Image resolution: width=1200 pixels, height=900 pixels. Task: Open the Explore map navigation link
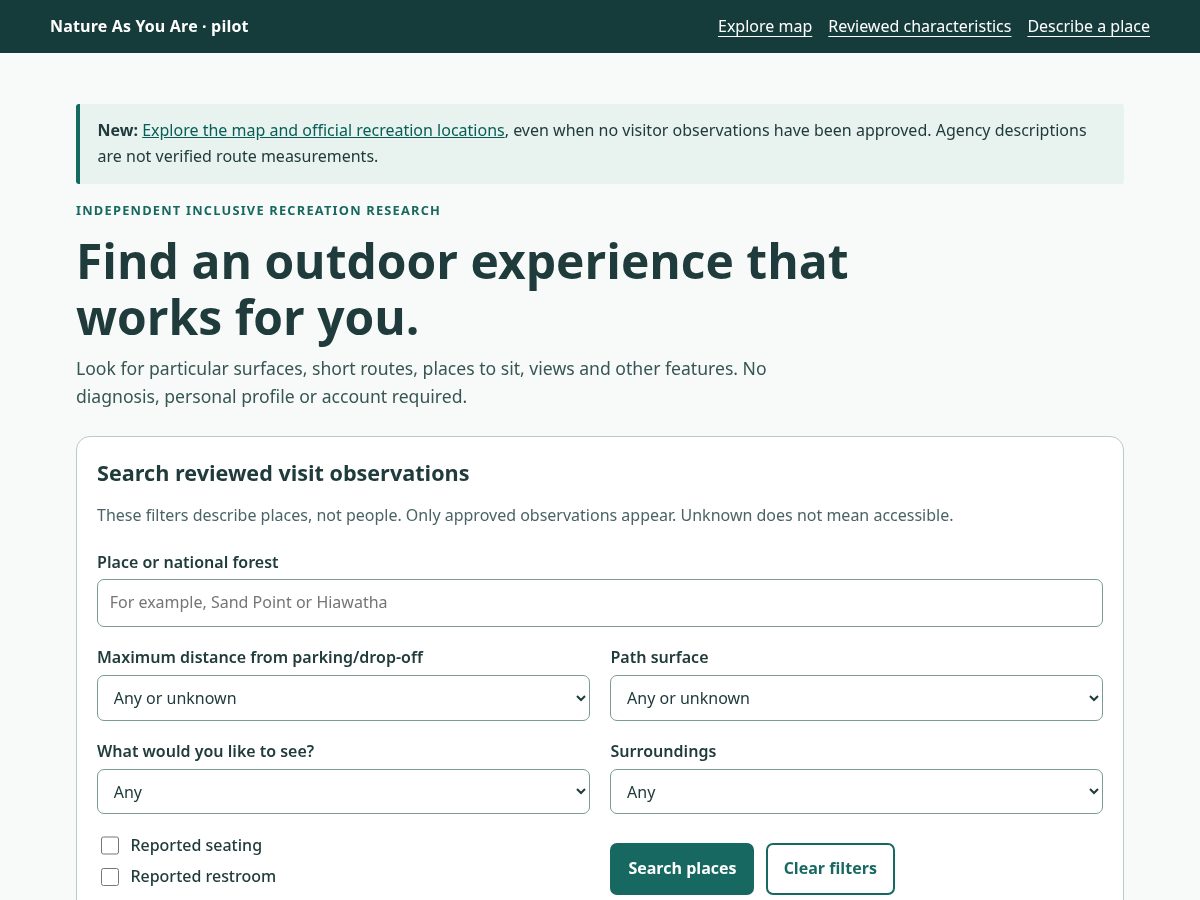[765, 26]
